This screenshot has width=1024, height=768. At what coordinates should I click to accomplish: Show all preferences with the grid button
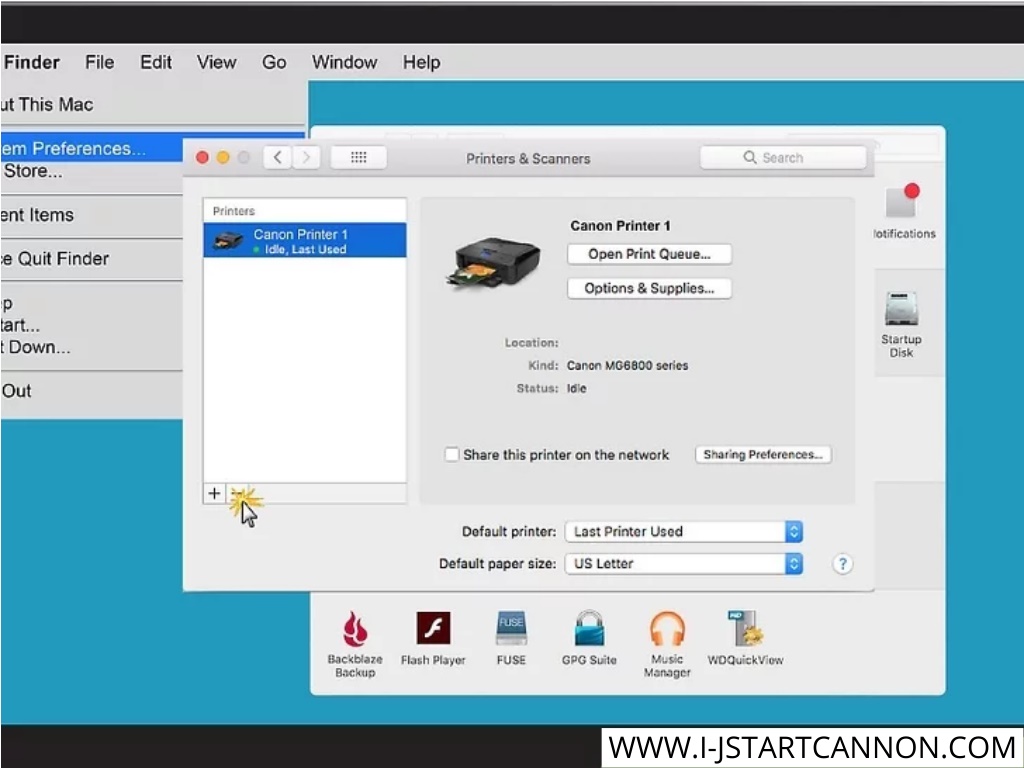click(x=359, y=157)
